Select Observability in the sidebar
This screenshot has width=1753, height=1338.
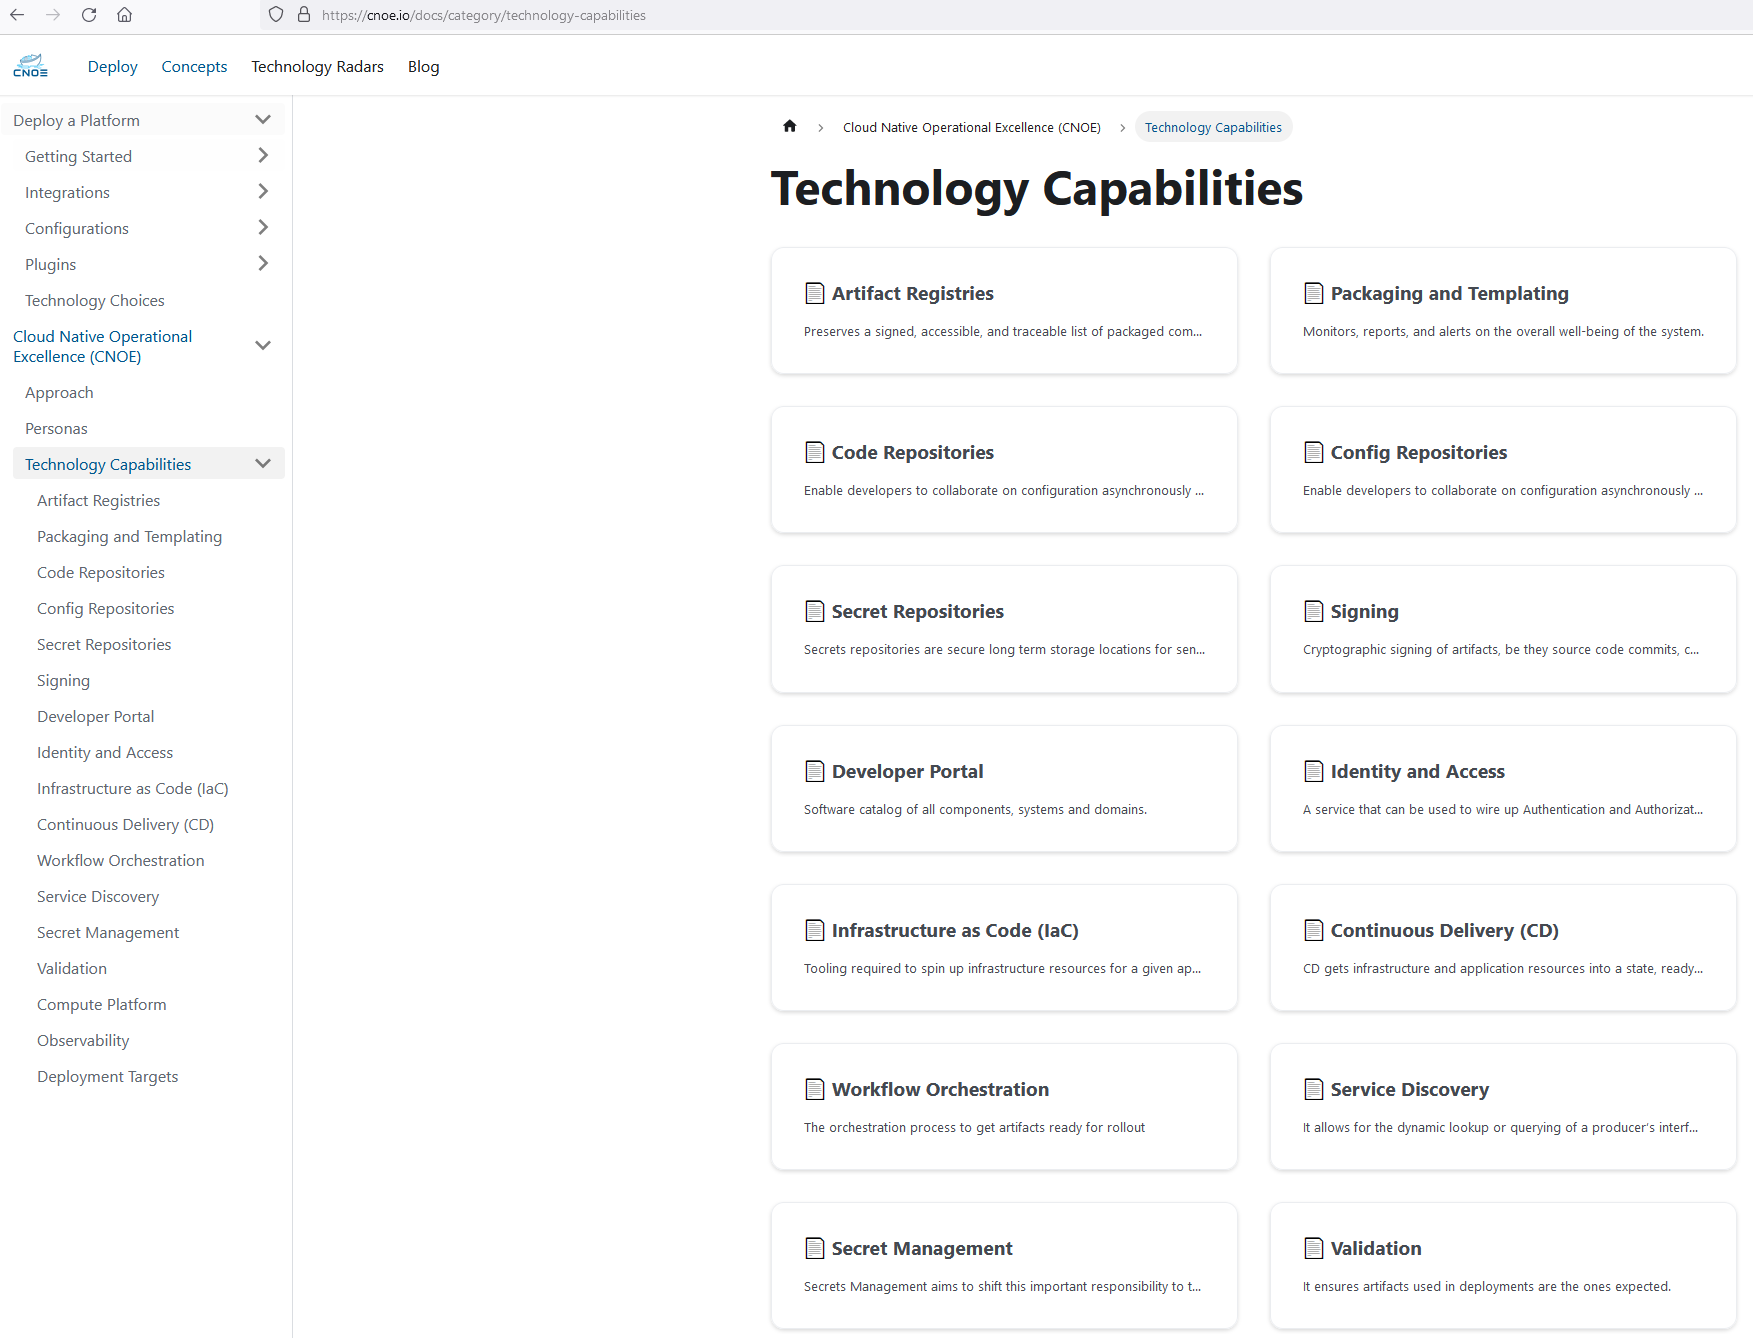tap(83, 1040)
